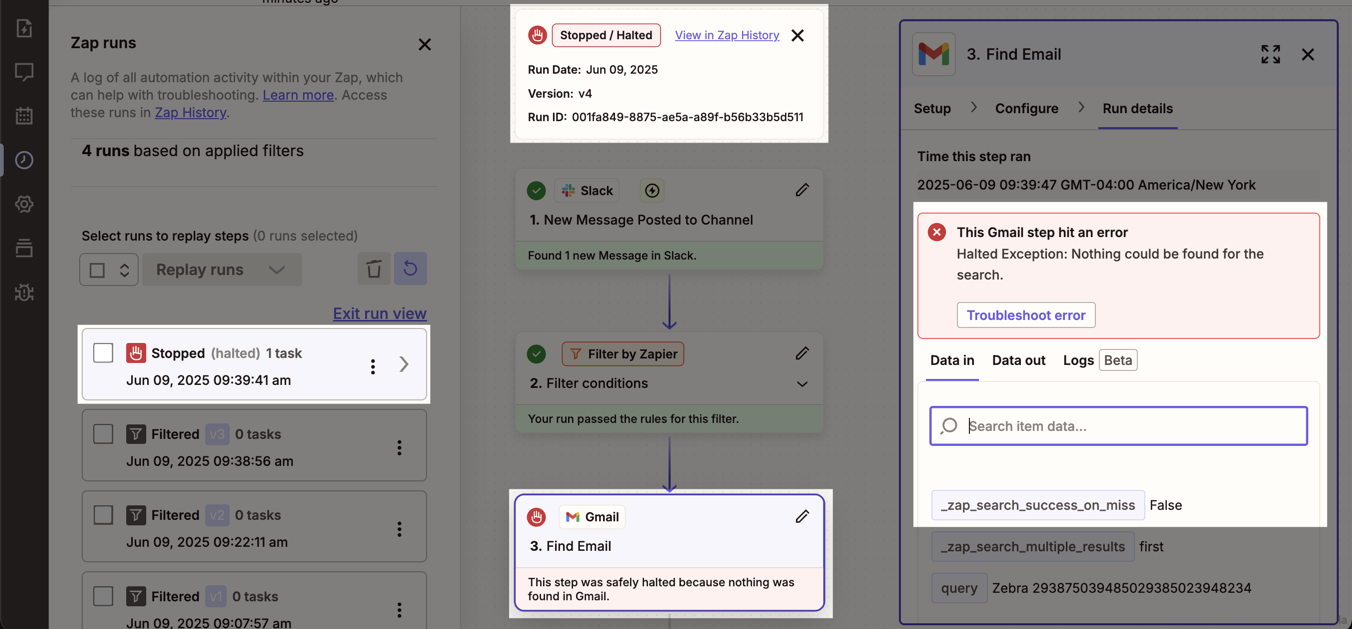Check the Filtered v3 run checkbox

[x=103, y=434]
